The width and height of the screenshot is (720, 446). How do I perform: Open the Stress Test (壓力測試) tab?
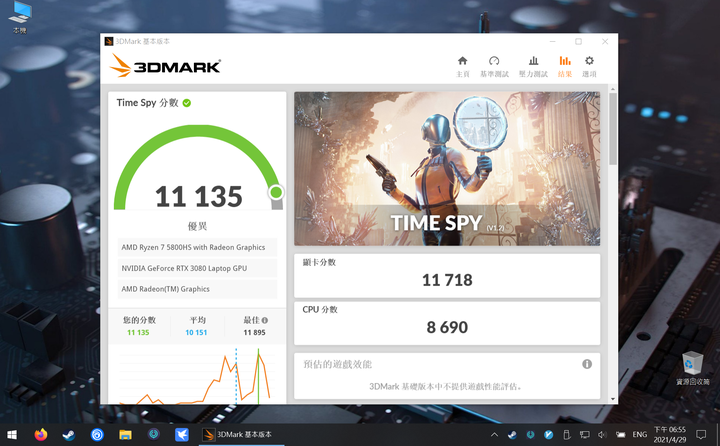tap(533, 67)
